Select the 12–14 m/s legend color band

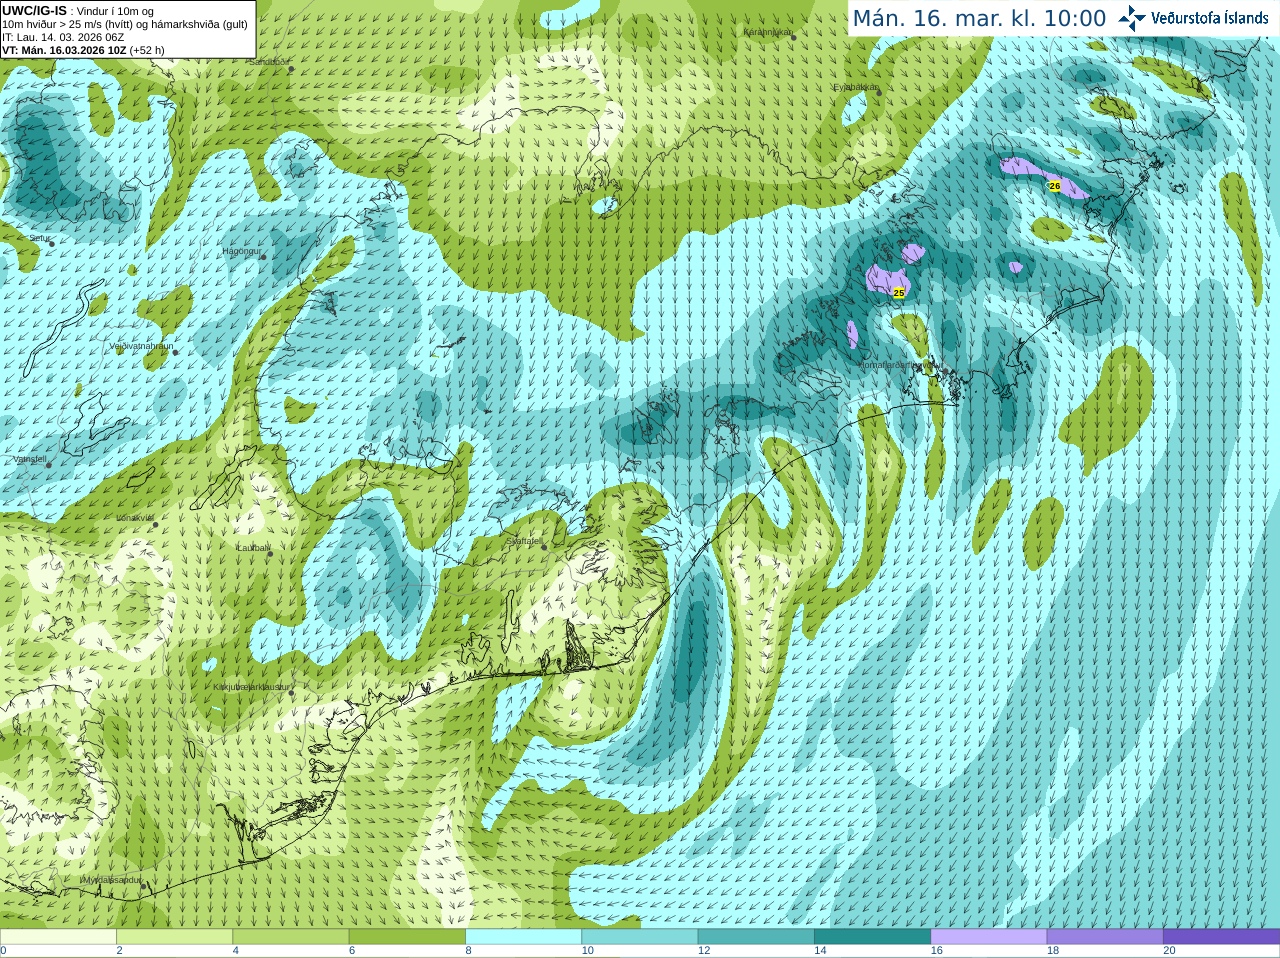756,937
